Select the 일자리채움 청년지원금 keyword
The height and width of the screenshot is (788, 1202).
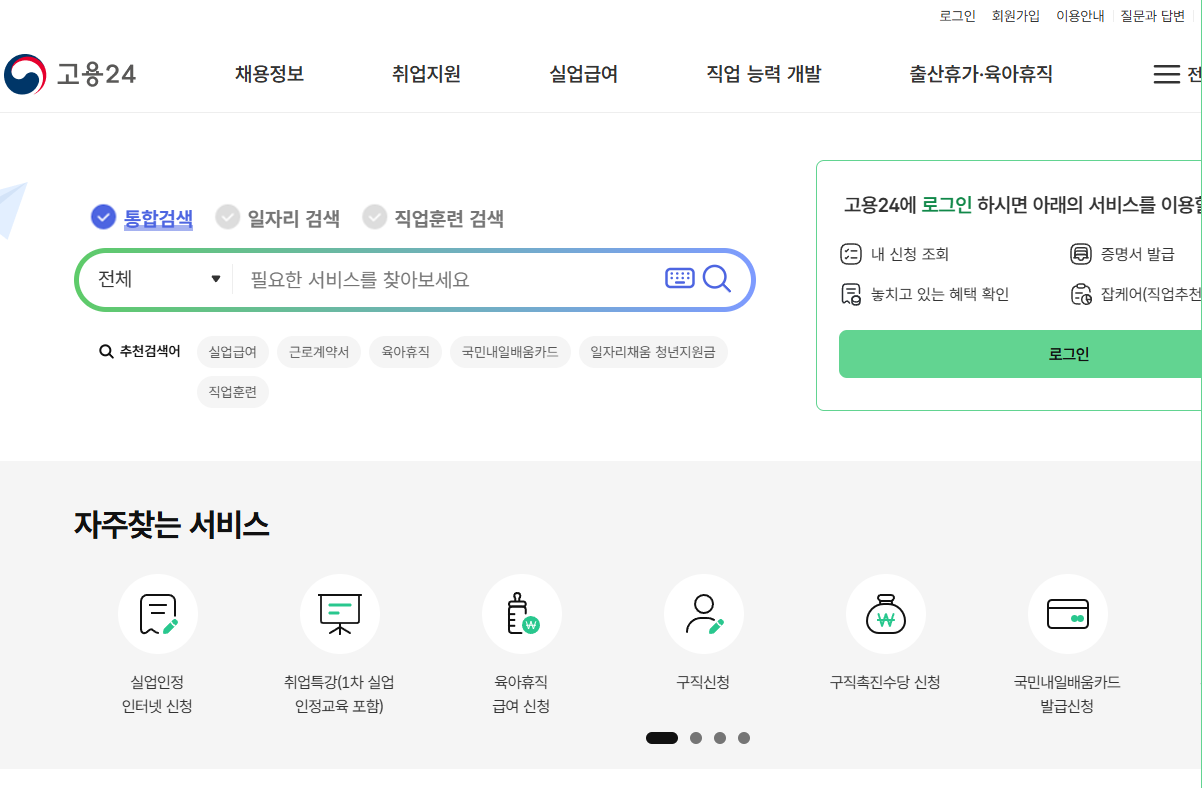(653, 352)
